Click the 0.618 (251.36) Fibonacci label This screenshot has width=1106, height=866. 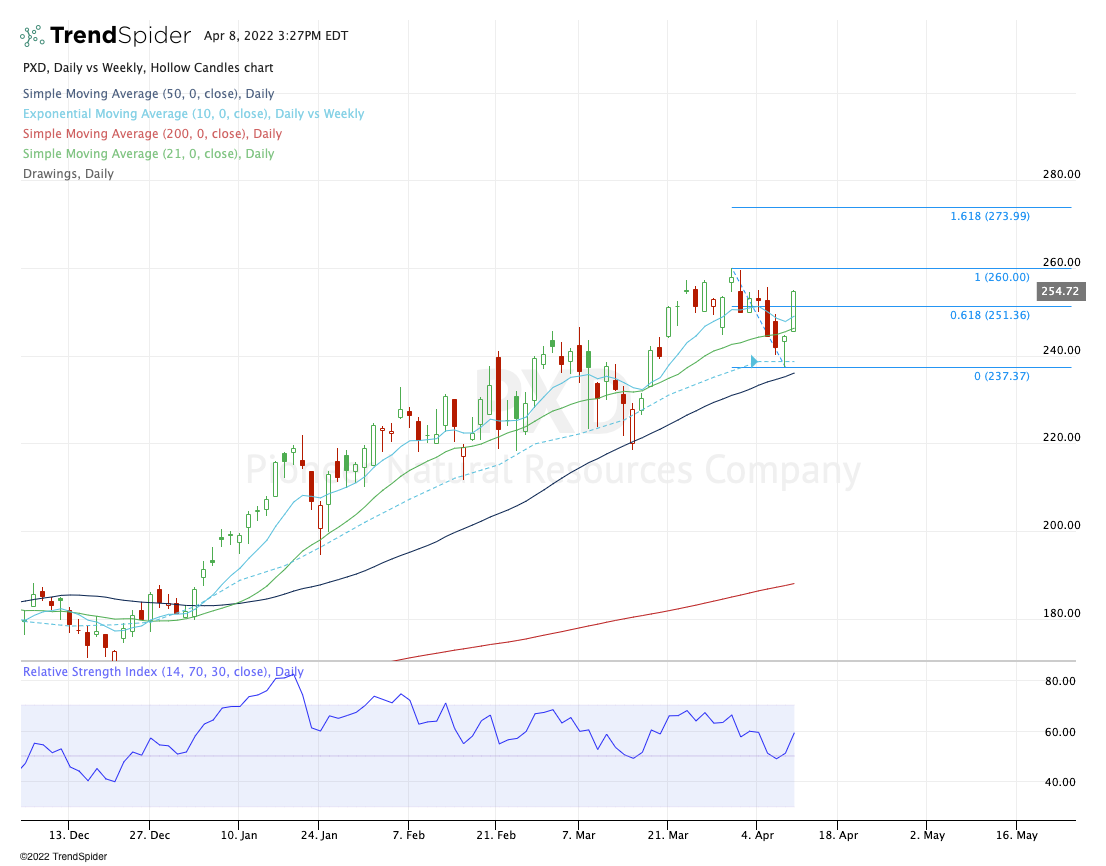990,315
